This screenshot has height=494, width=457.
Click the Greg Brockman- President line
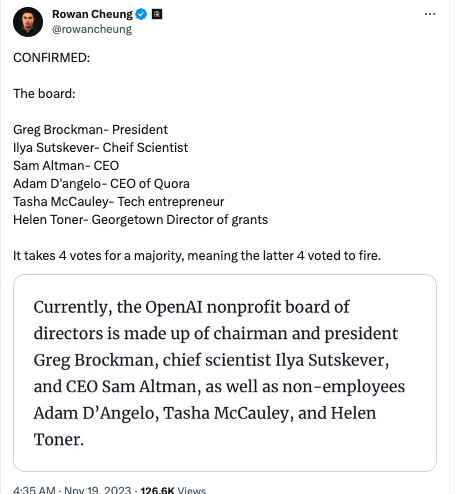coord(90,130)
